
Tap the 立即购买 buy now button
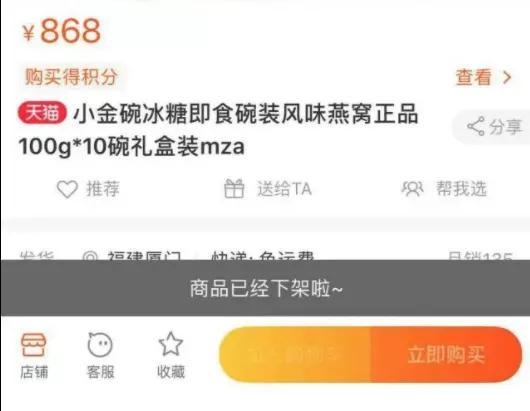pos(446,355)
